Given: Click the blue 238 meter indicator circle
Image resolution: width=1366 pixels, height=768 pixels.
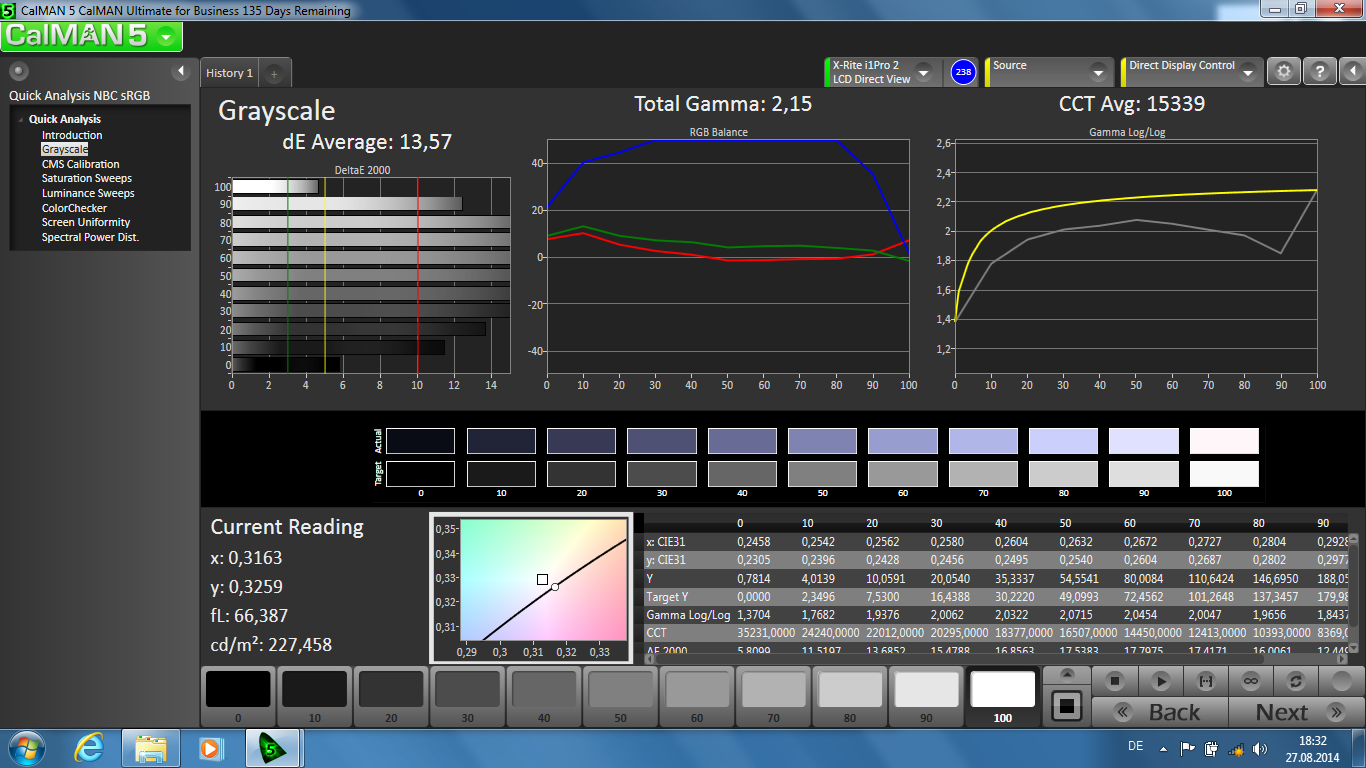Looking at the screenshot, I should [x=963, y=72].
